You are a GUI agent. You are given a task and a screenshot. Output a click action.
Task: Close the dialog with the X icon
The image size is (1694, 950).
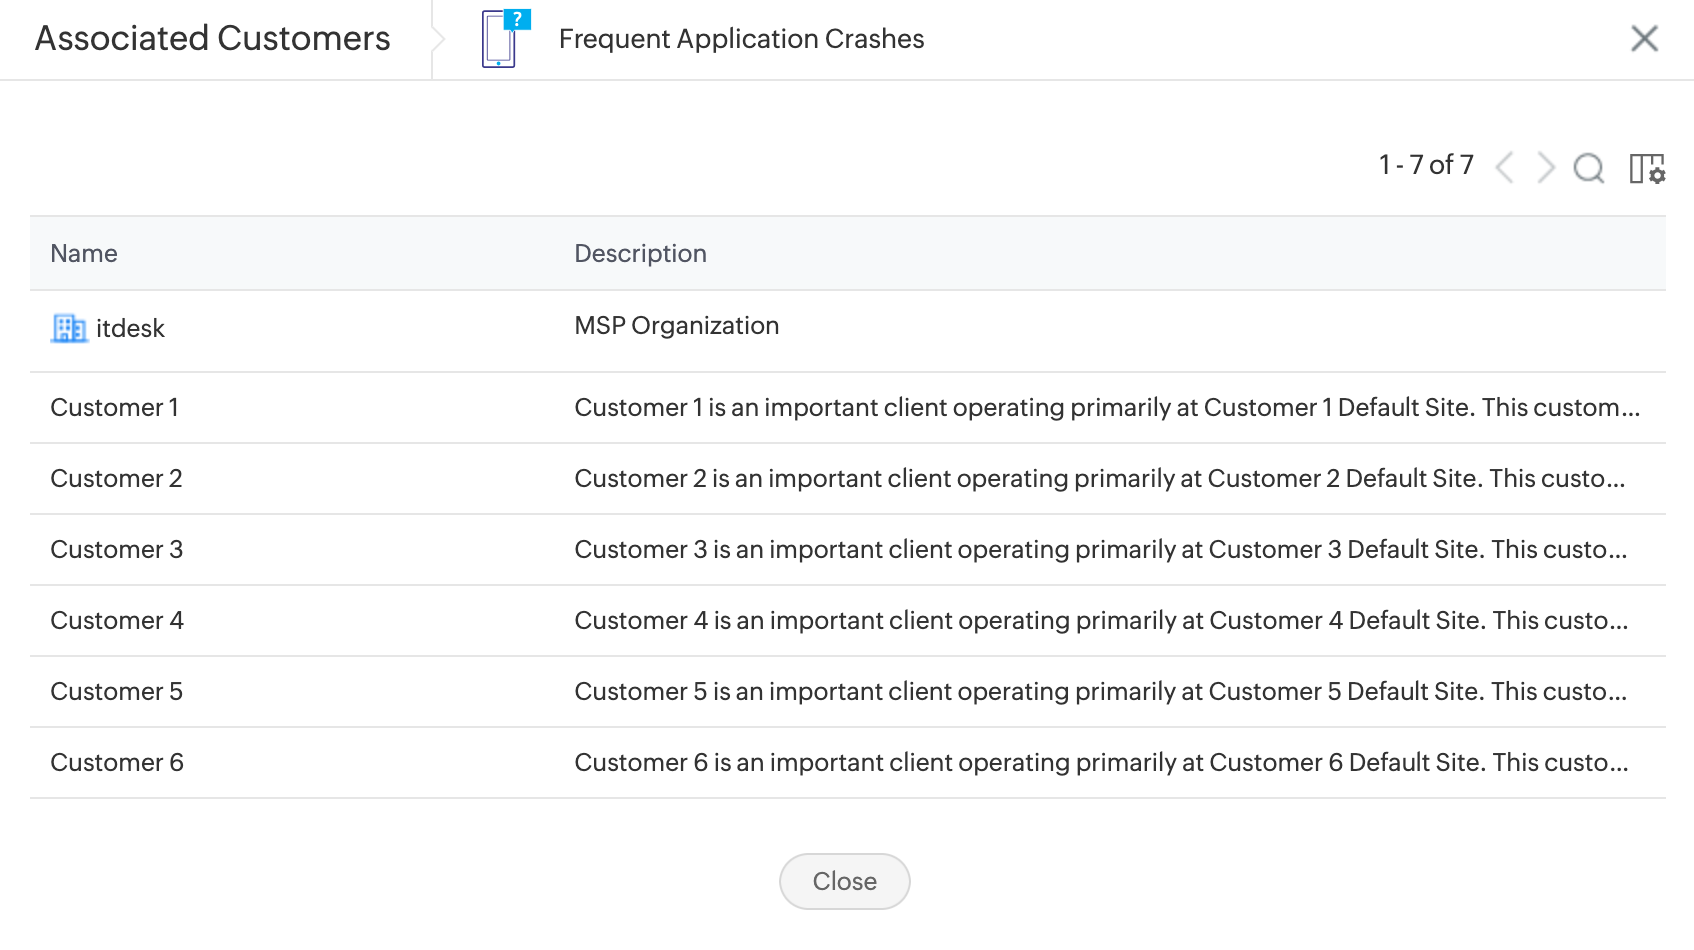tap(1644, 39)
